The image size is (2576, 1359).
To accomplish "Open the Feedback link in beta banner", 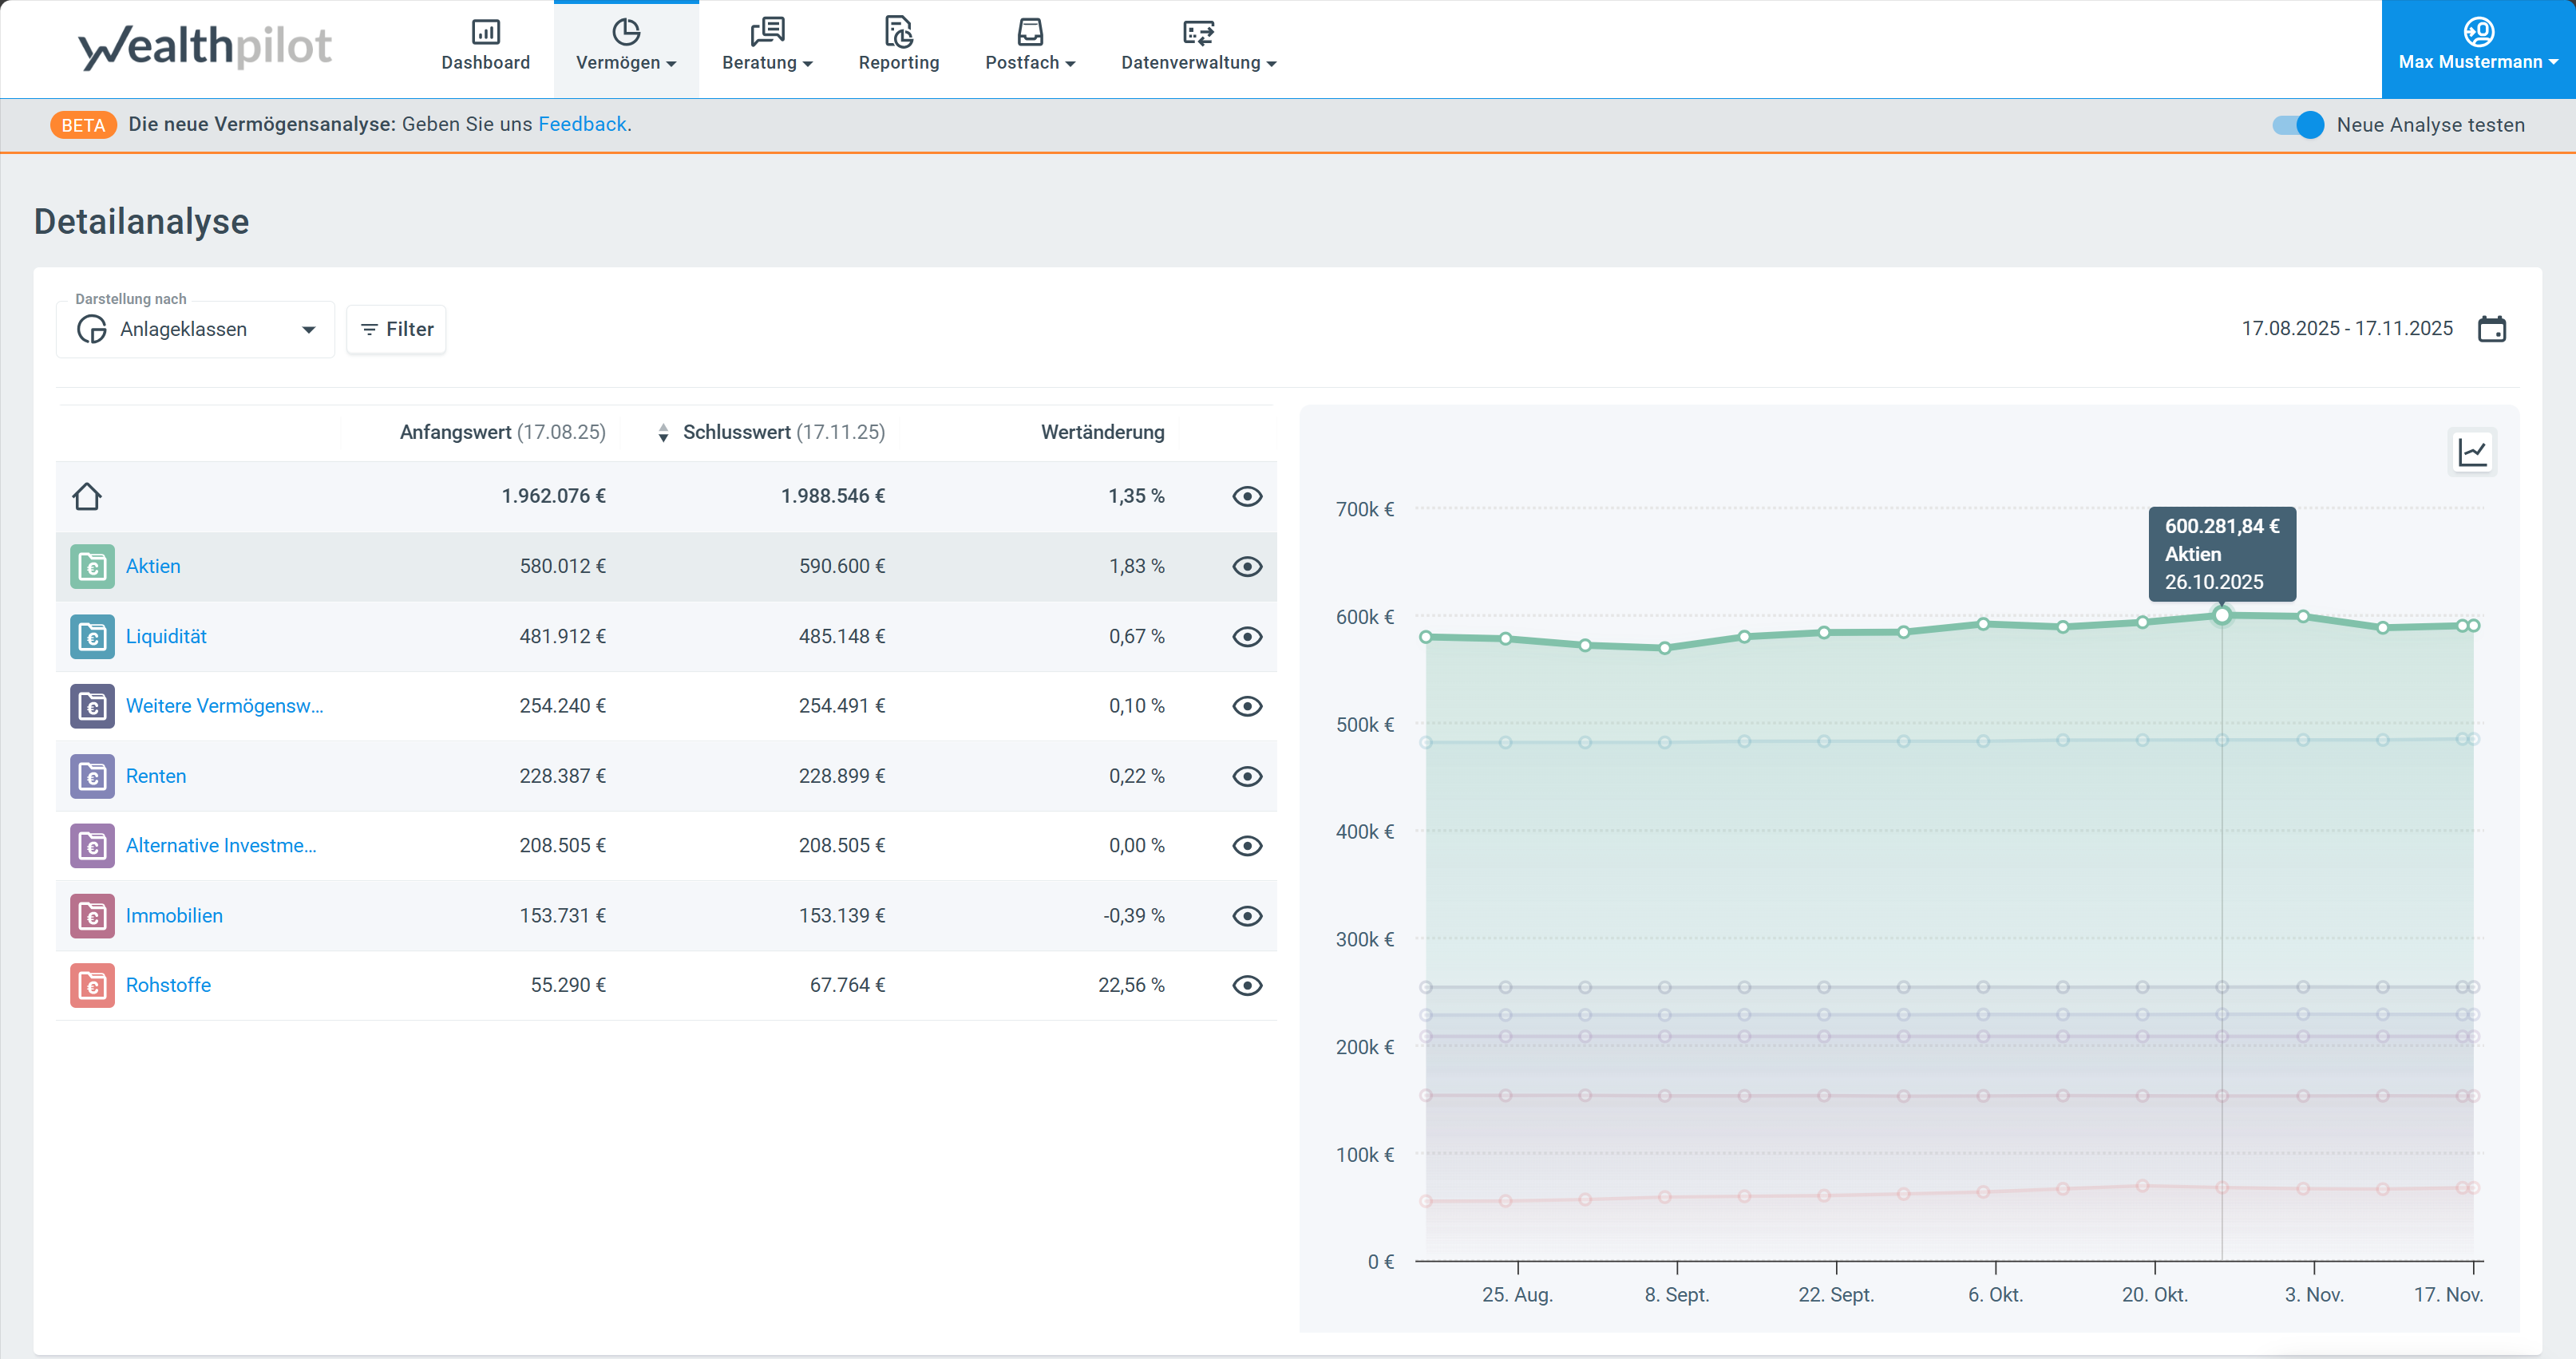I will click(x=582, y=124).
